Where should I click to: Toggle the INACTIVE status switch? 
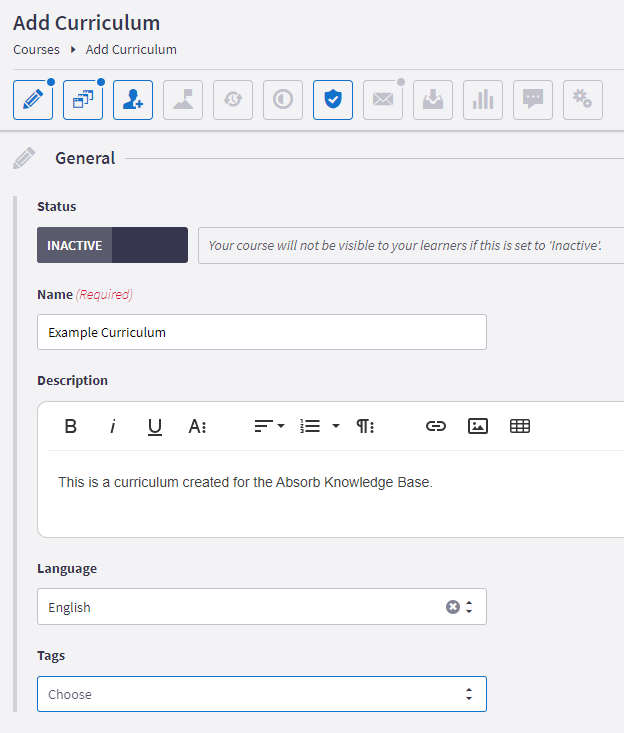point(113,245)
